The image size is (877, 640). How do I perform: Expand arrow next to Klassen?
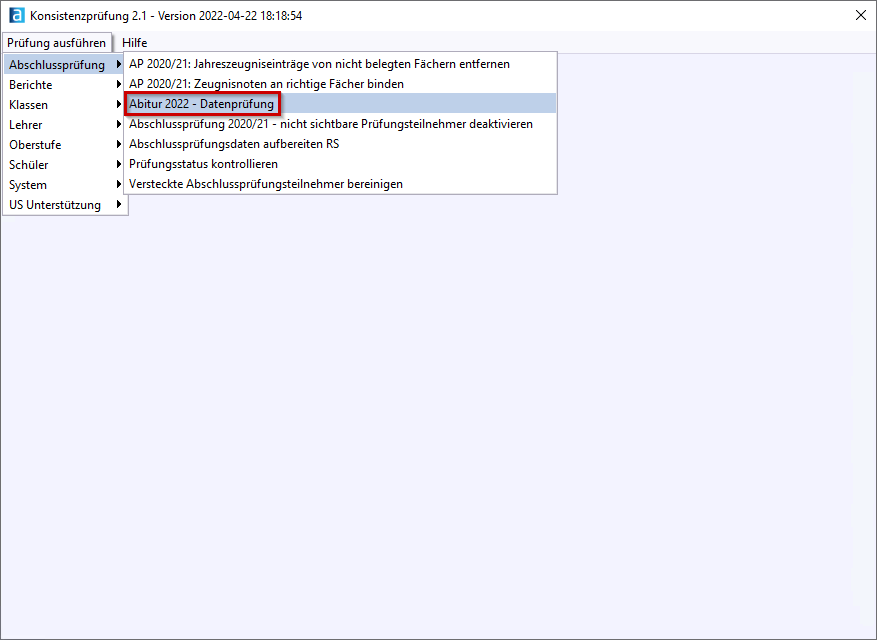click(119, 104)
